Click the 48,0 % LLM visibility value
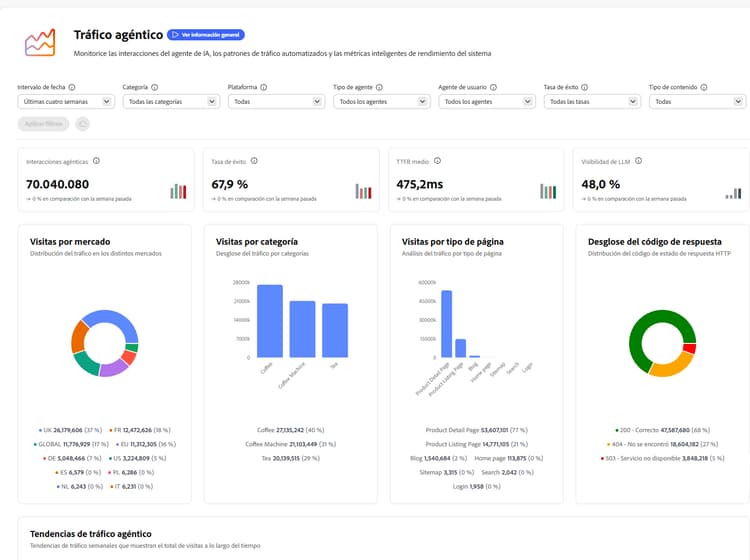 [x=600, y=184]
